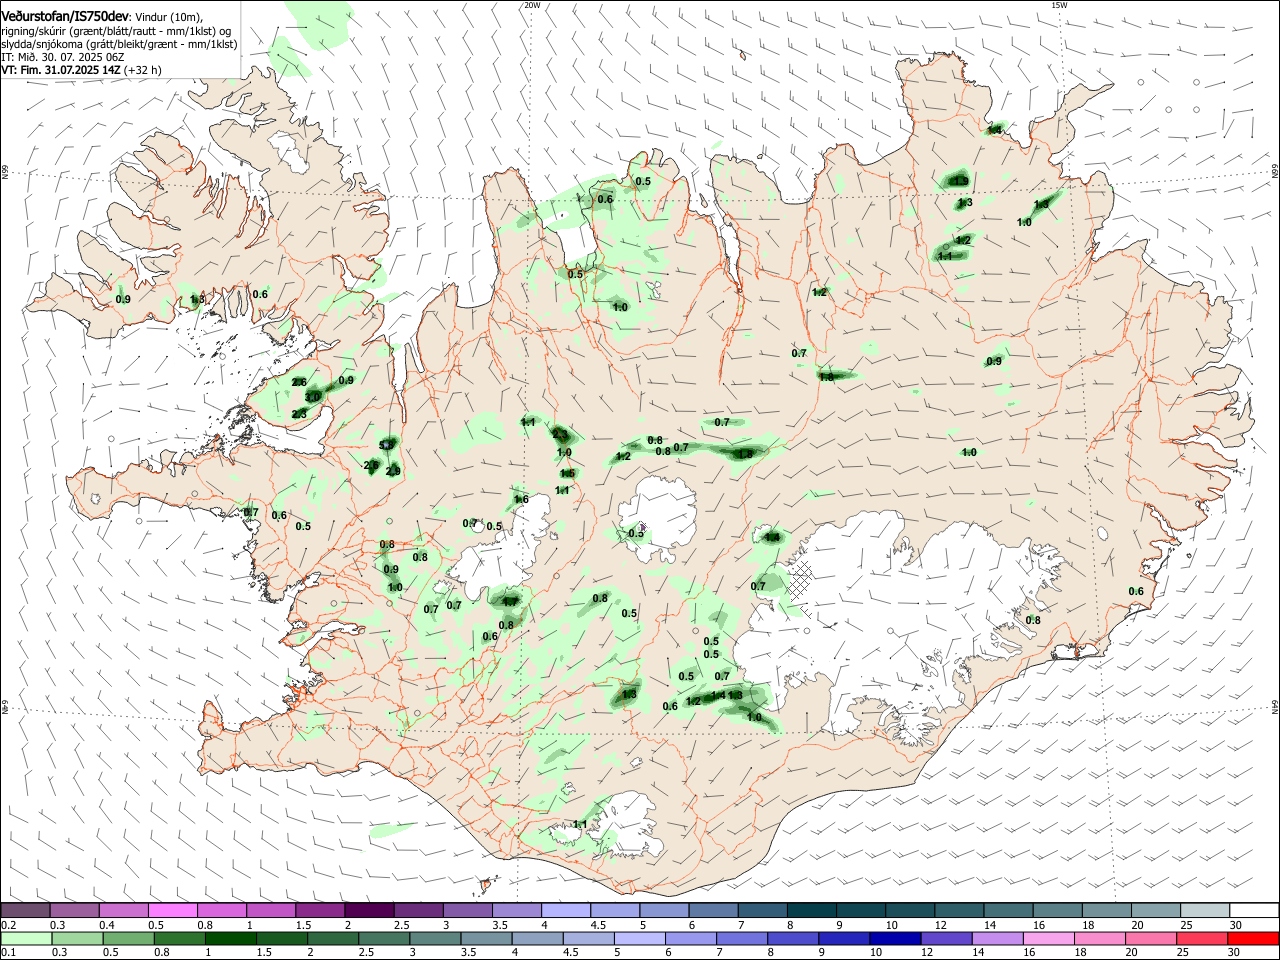Image resolution: width=1280 pixels, height=960 pixels.
Task: Click the dark green swatch between 1 and 1.5, lower row
Action: pyautogui.click(x=231, y=938)
